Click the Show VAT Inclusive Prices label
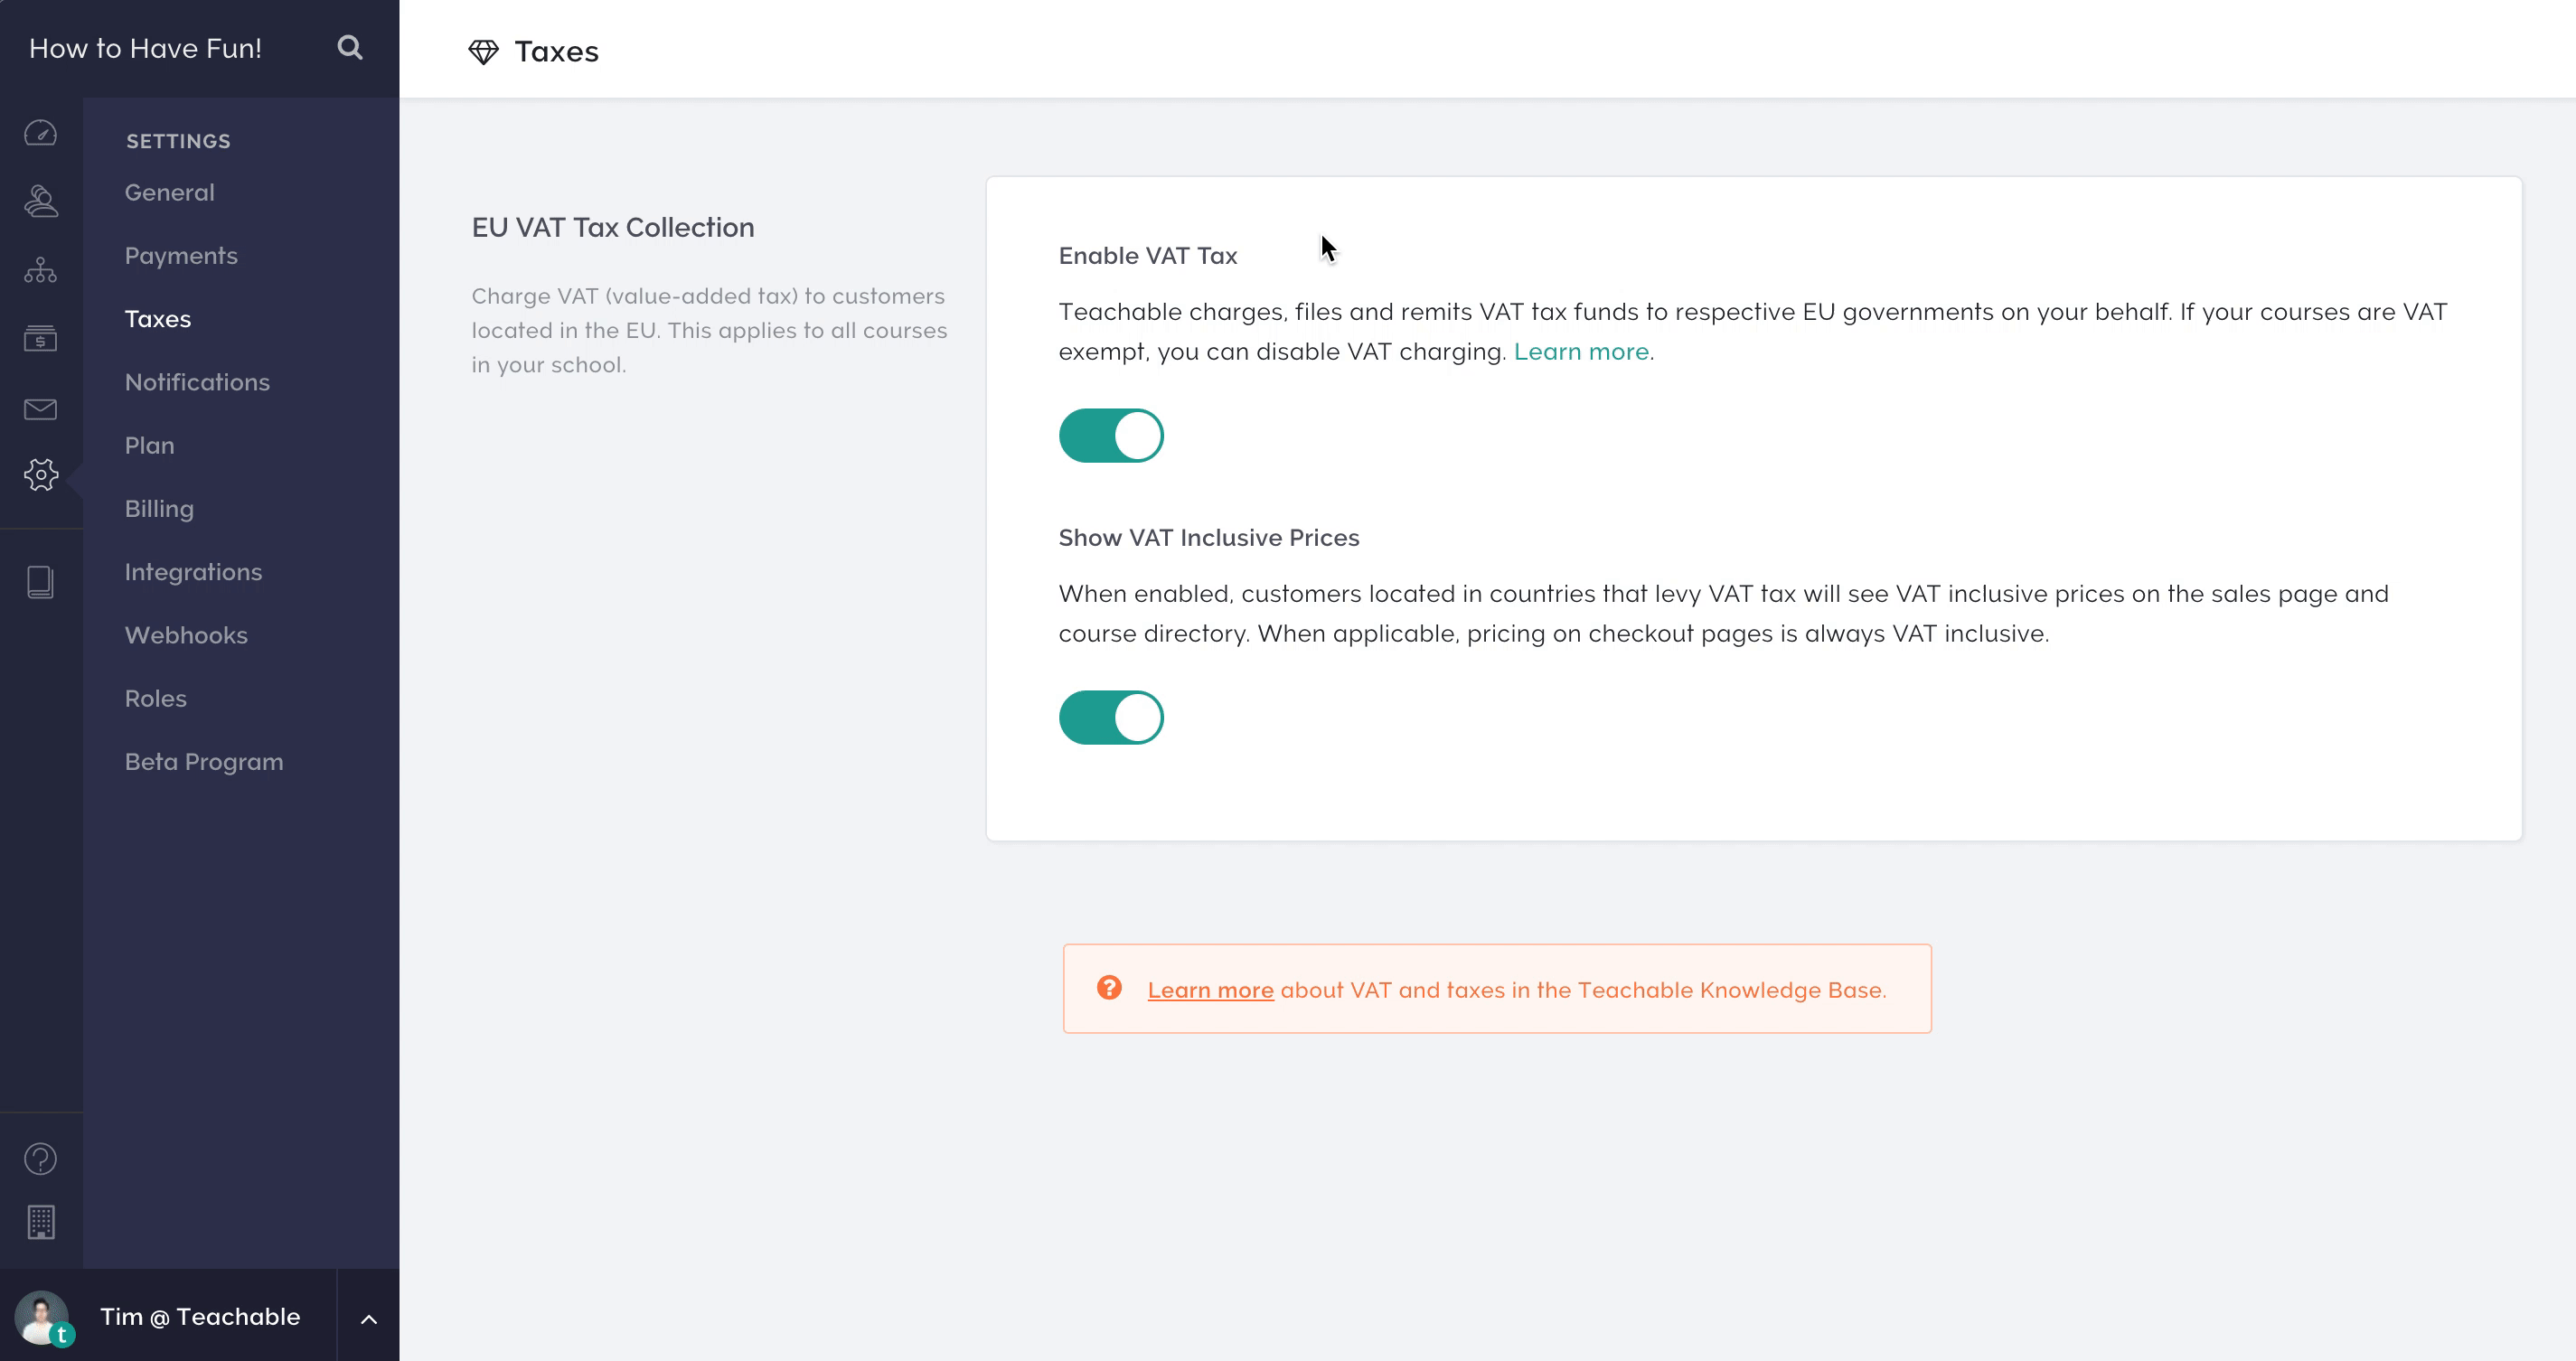Image resolution: width=2576 pixels, height=1361 pixels. tap(1209, 538)
